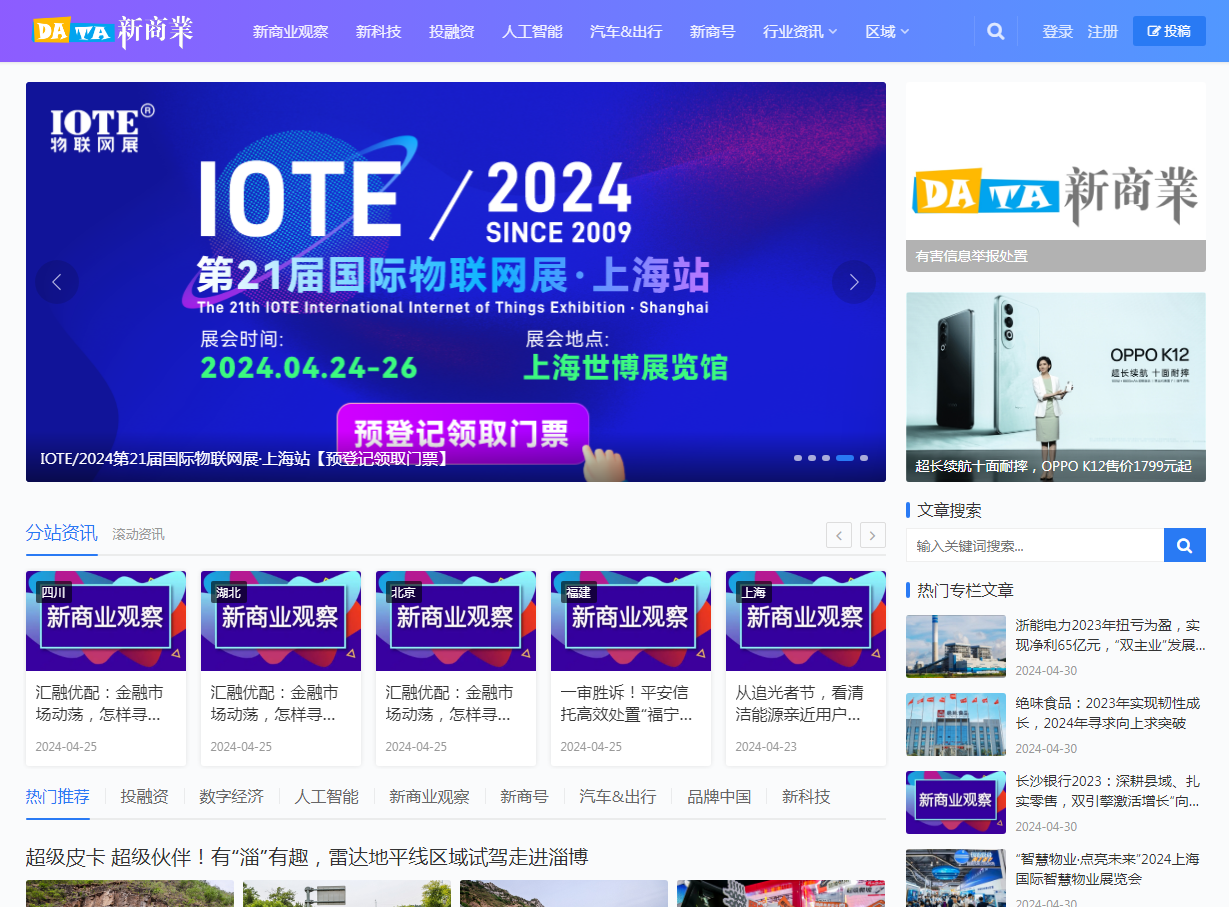
Task: Submit the article search with blue magnifier button
Action: pyautogui.click(x=1185, y=545)
